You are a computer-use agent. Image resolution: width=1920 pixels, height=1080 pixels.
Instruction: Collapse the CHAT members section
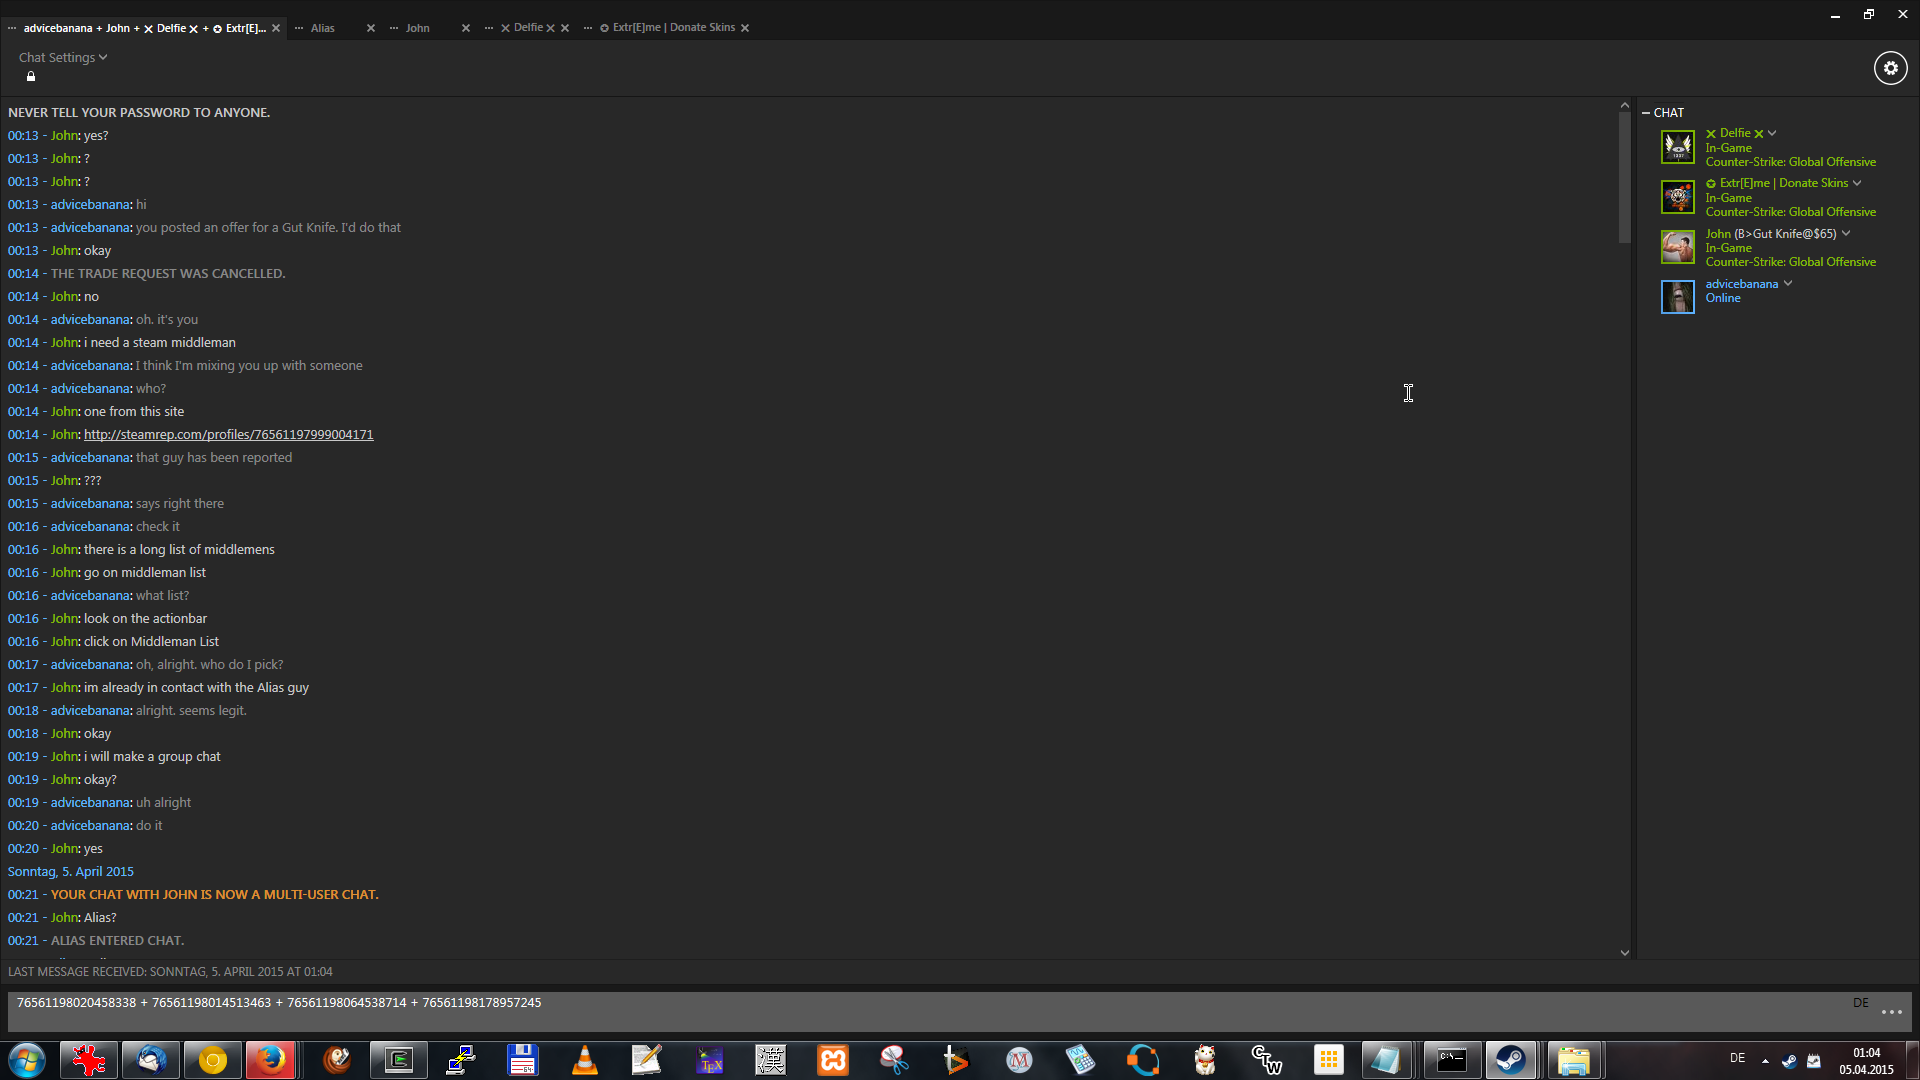pyautogui.click(x=1646, y=113)
